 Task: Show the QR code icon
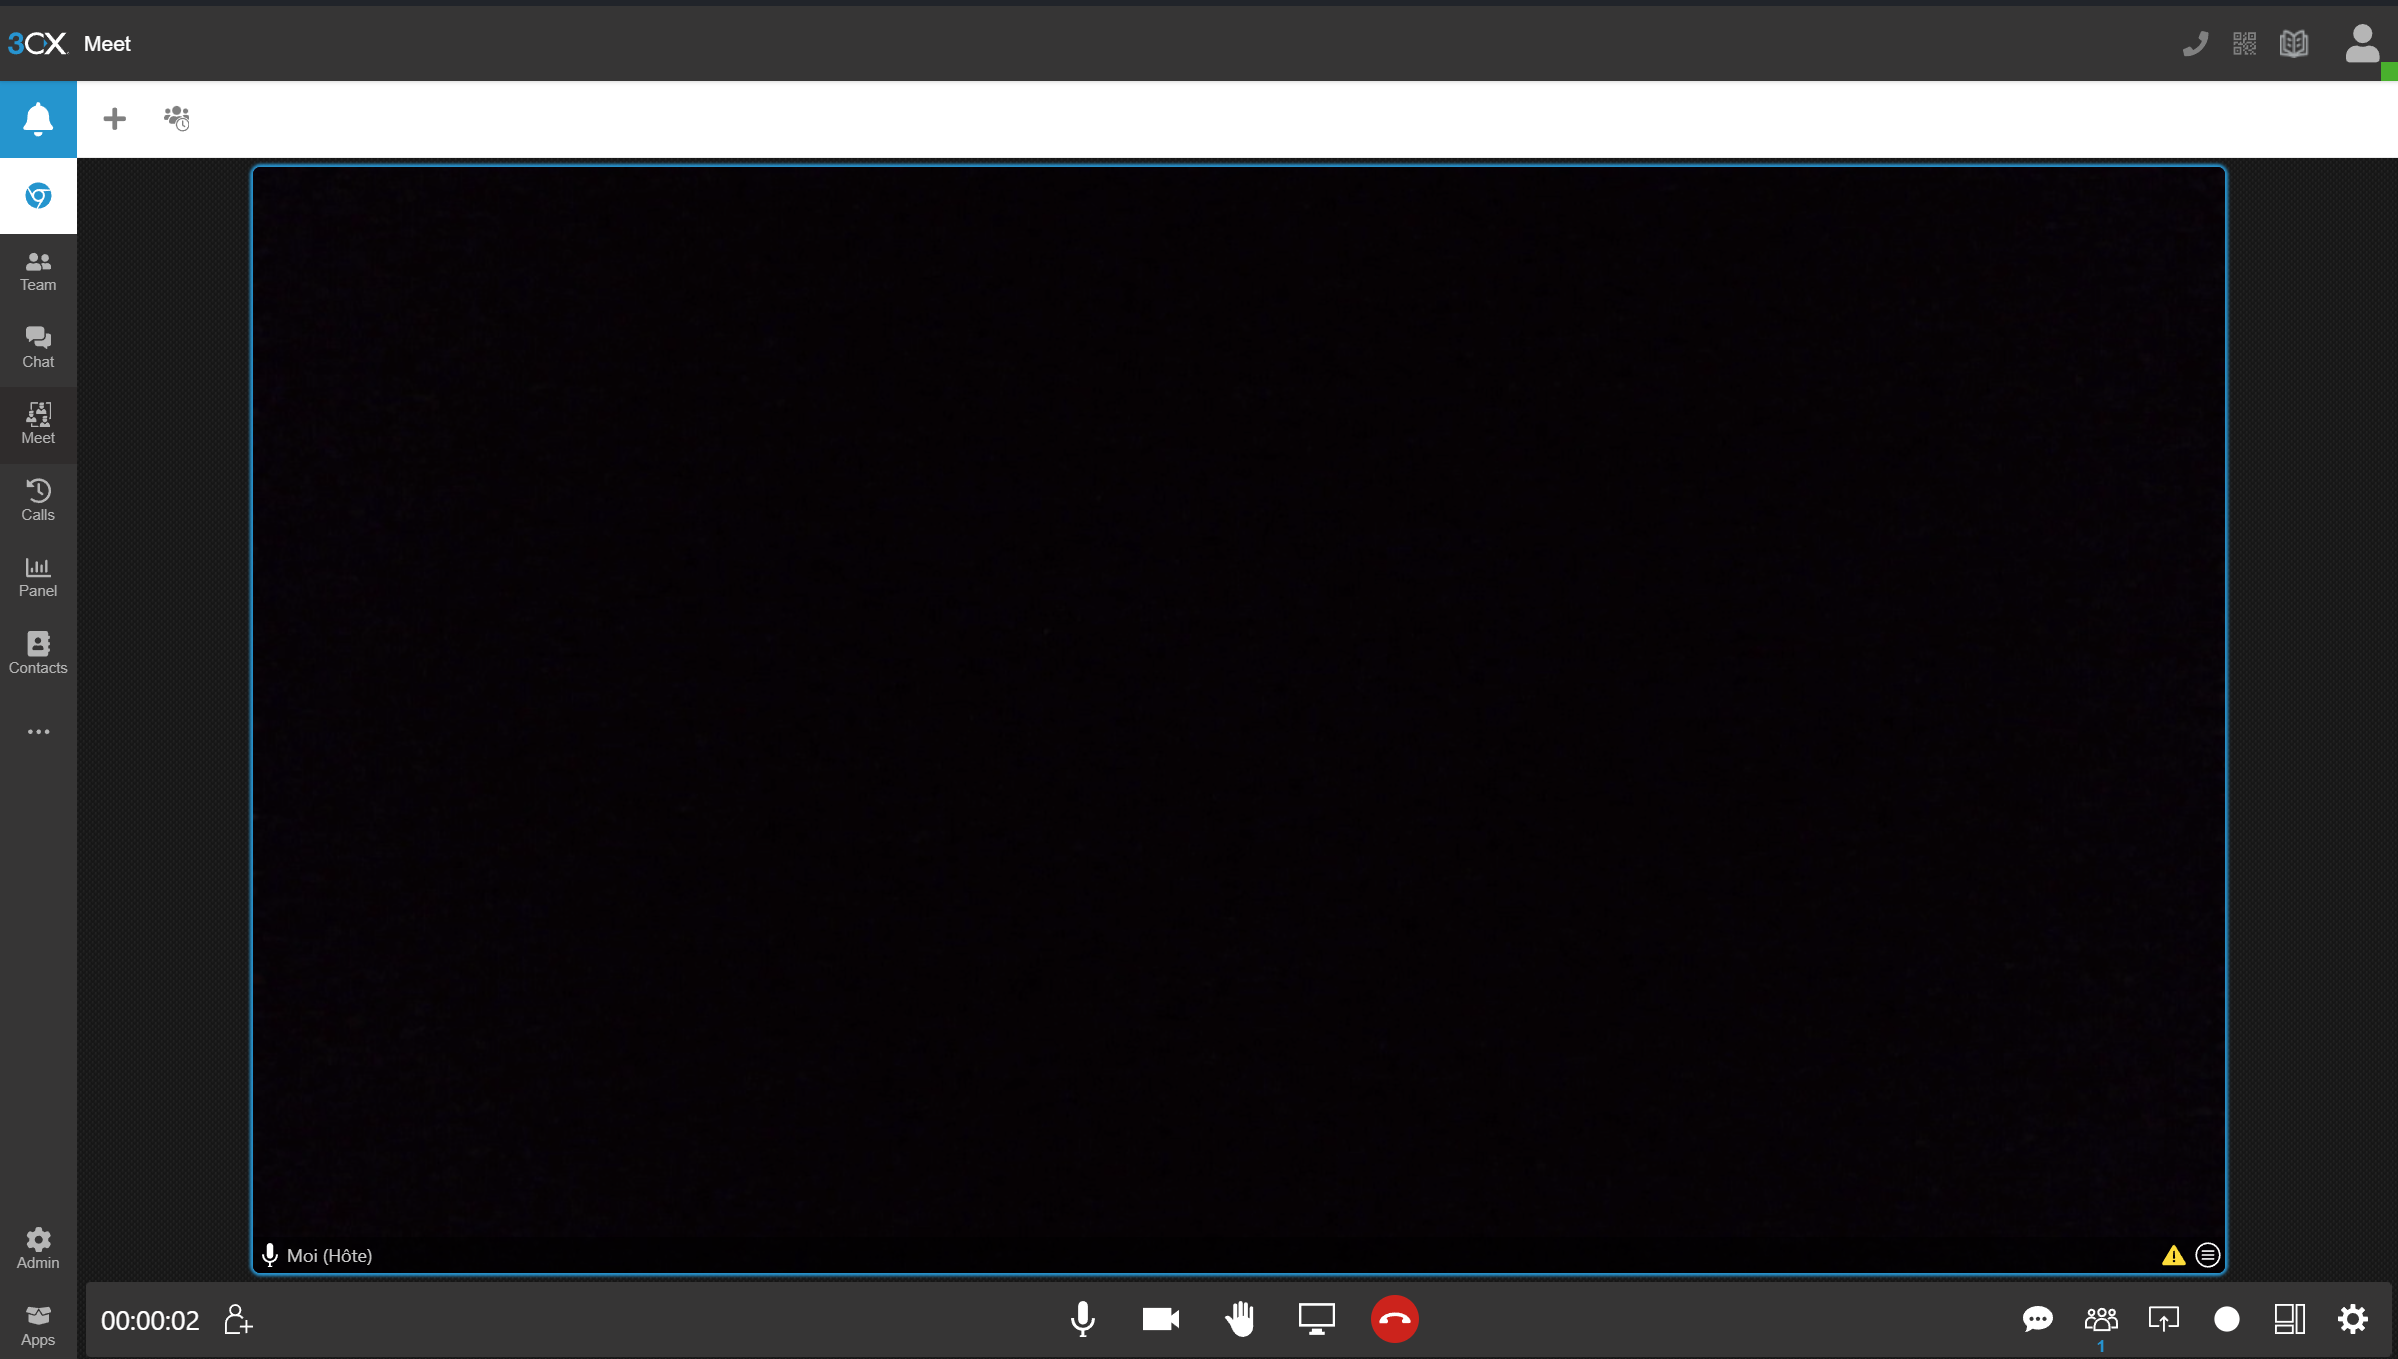(x=2245, y=44)
